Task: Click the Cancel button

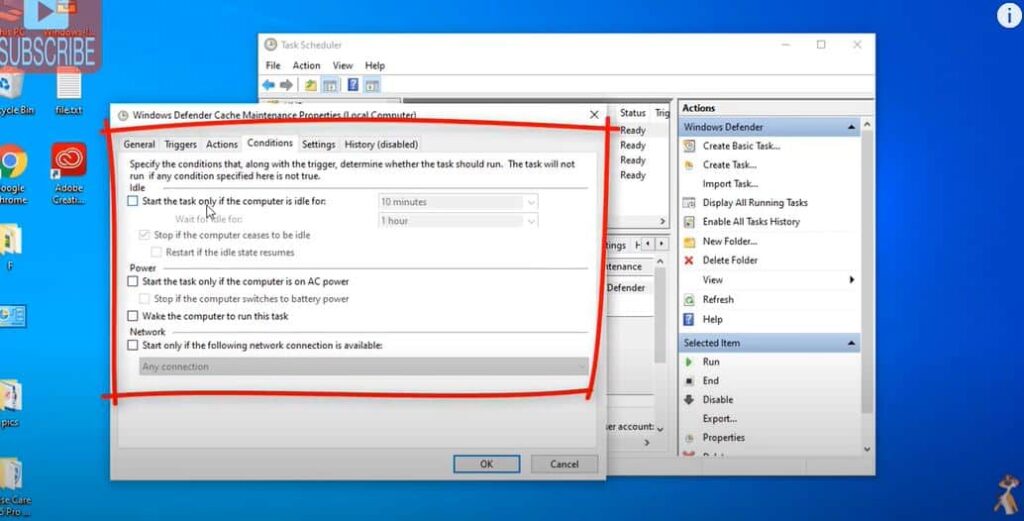Action: tap(564, 464)
